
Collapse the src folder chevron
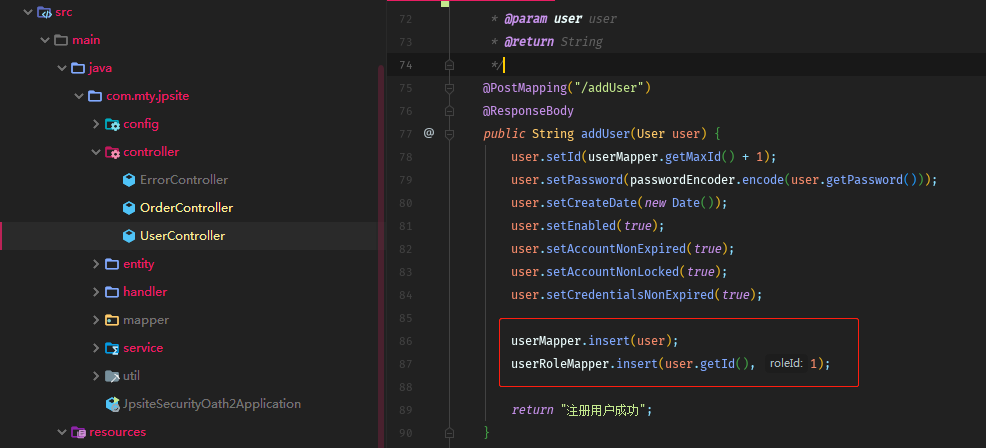click(x=28, y=12)
